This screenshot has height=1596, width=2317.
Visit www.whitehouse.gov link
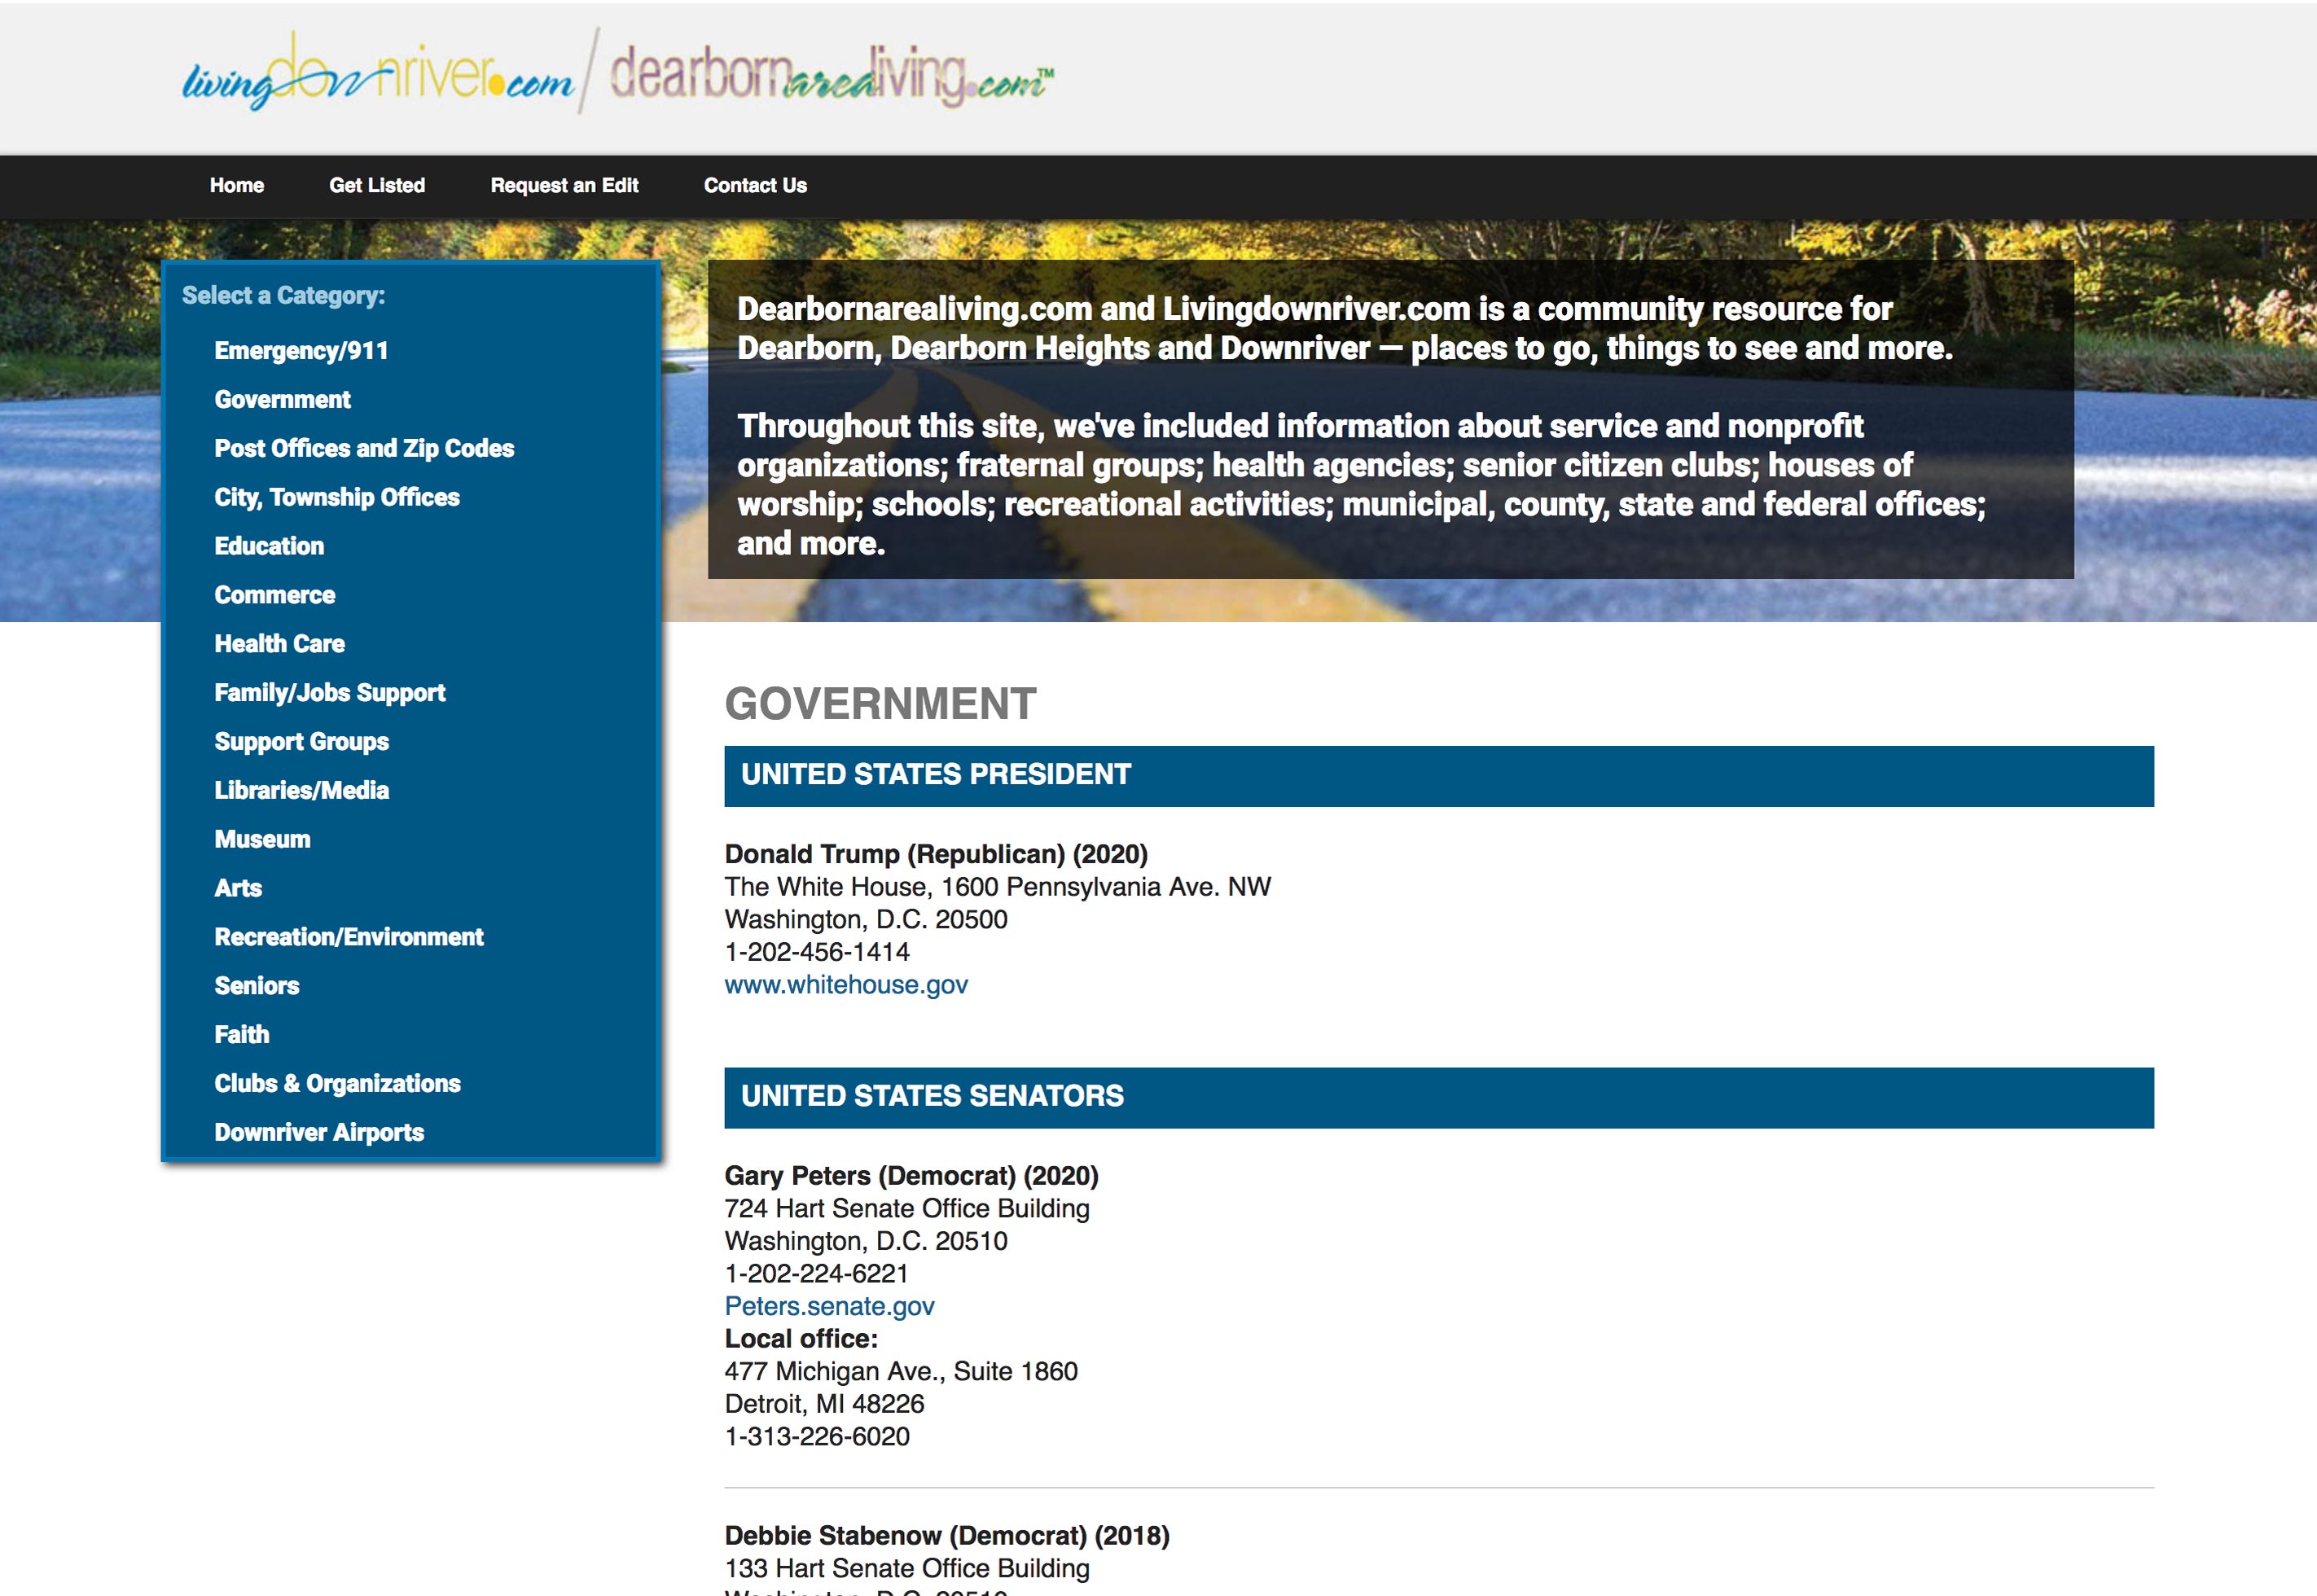(846, 985)
